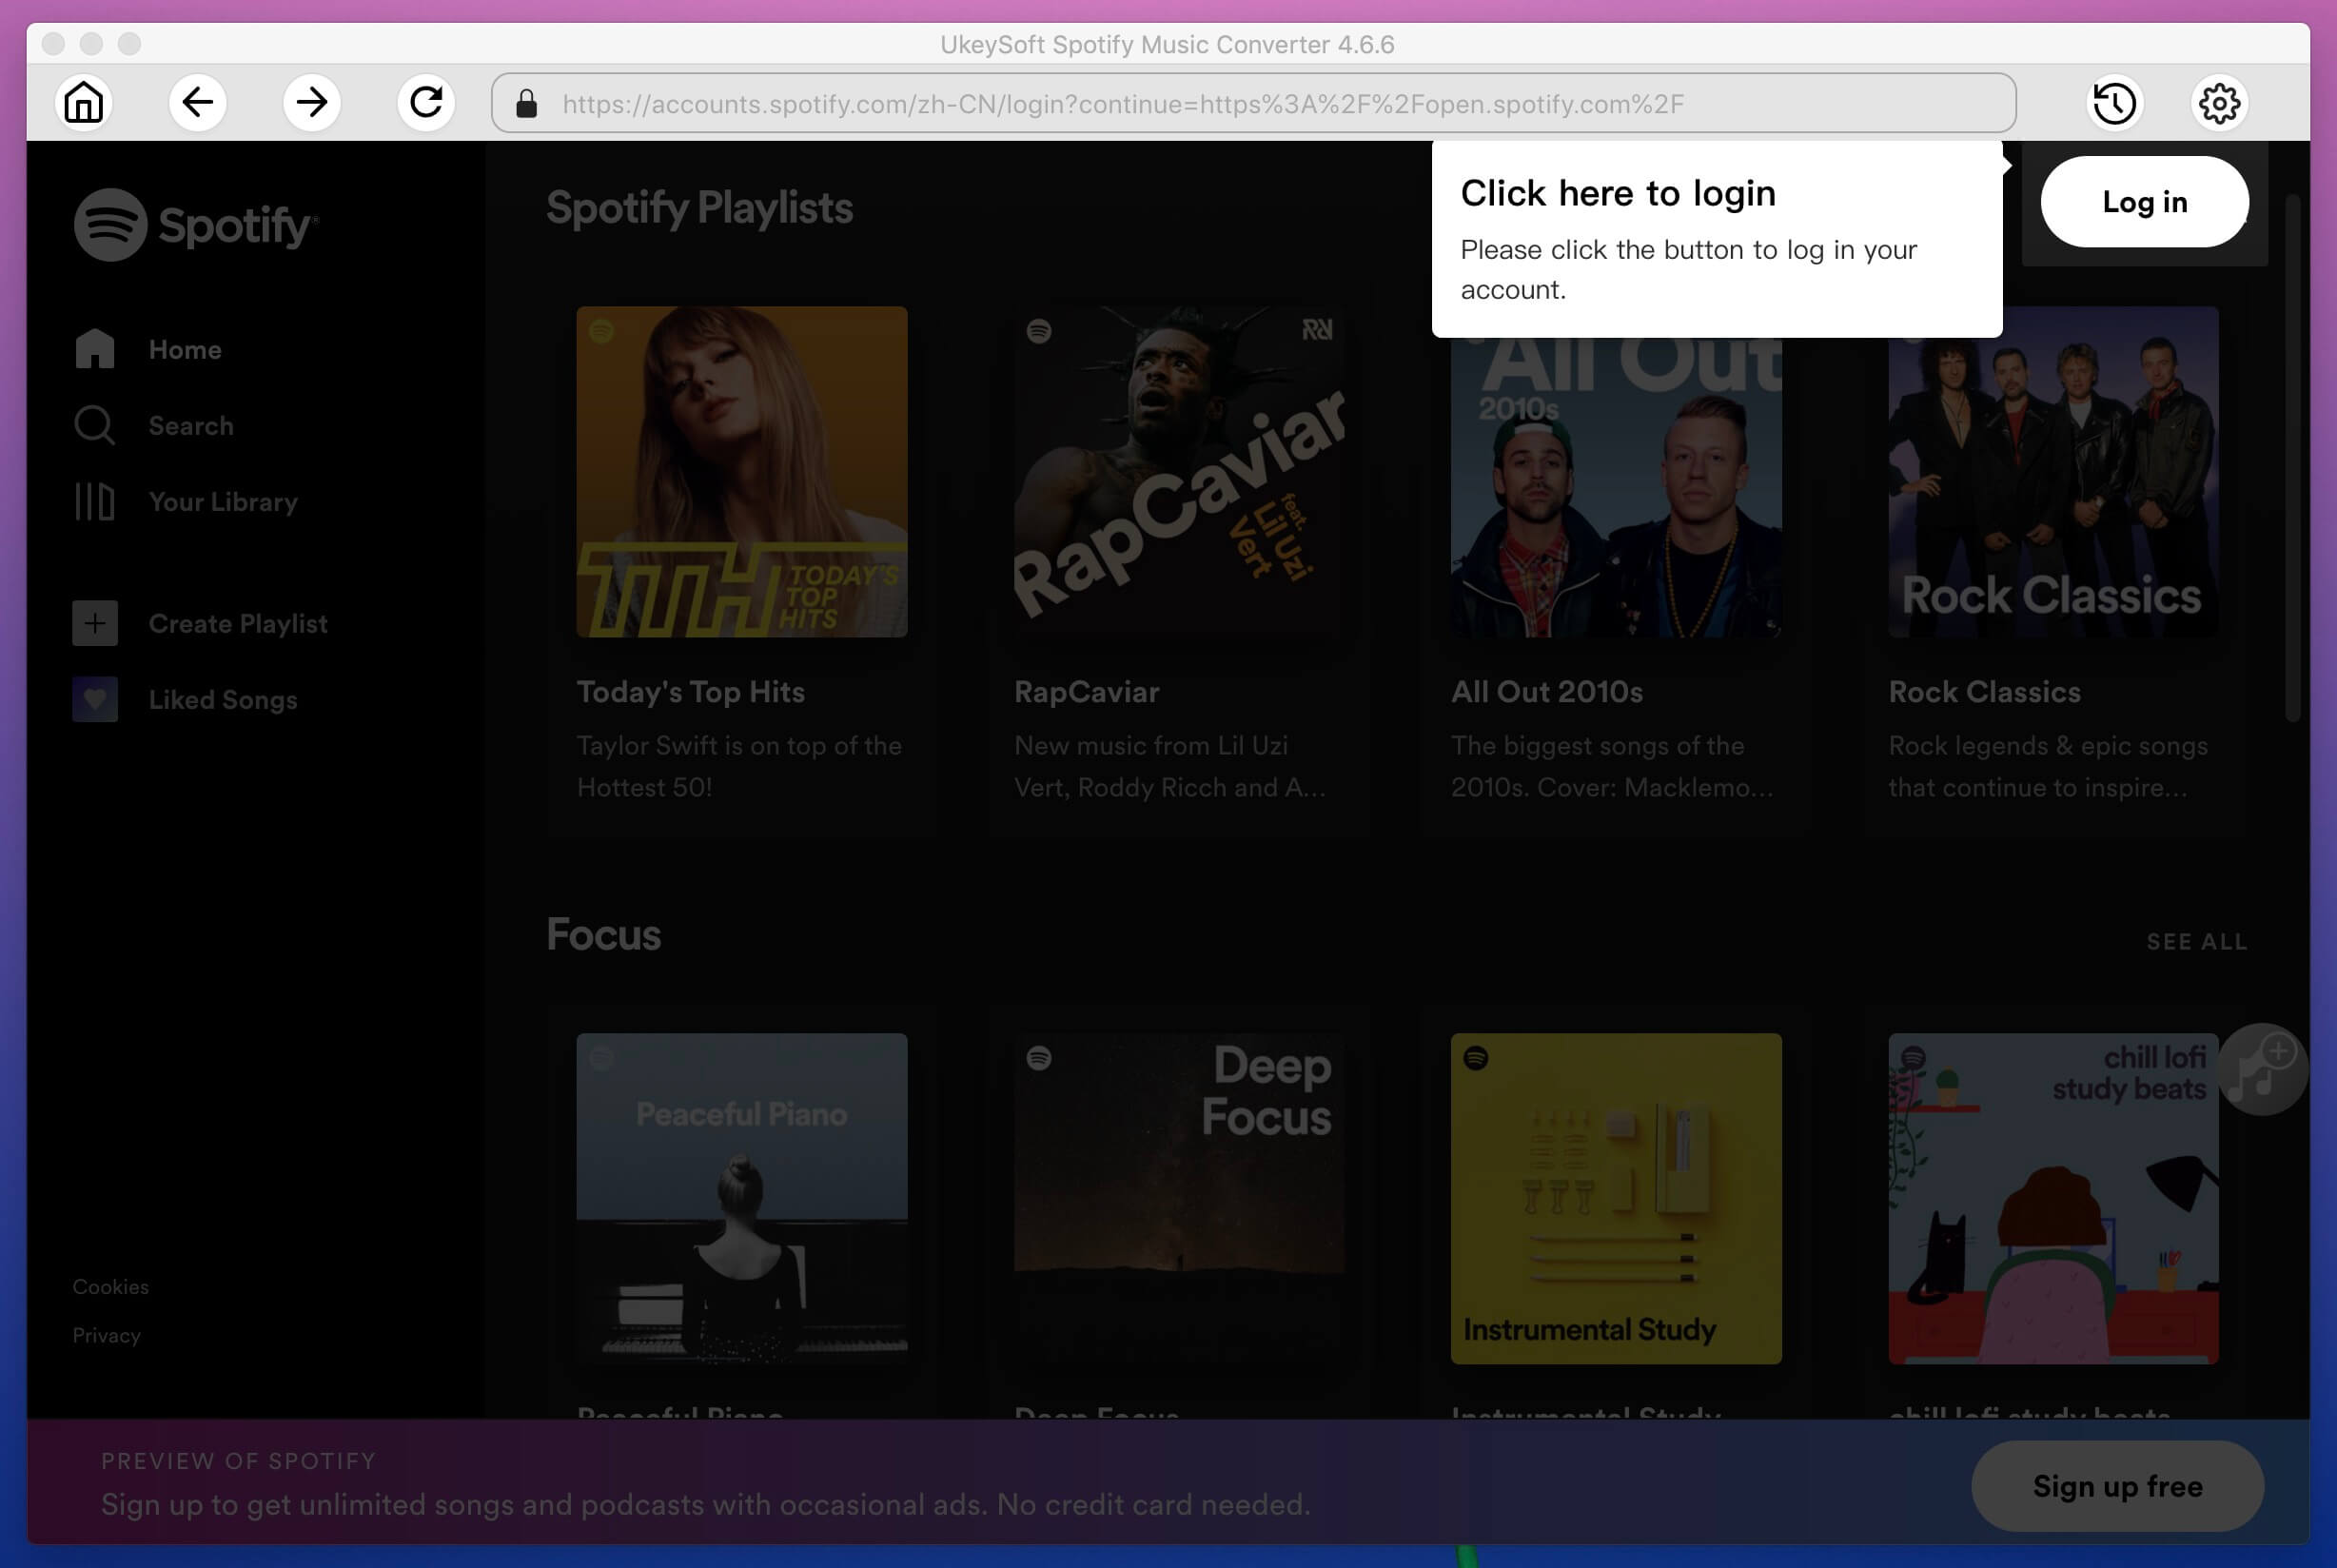
Task: Click the Privacy link at bottom left
Action: tap(105, 1335)
